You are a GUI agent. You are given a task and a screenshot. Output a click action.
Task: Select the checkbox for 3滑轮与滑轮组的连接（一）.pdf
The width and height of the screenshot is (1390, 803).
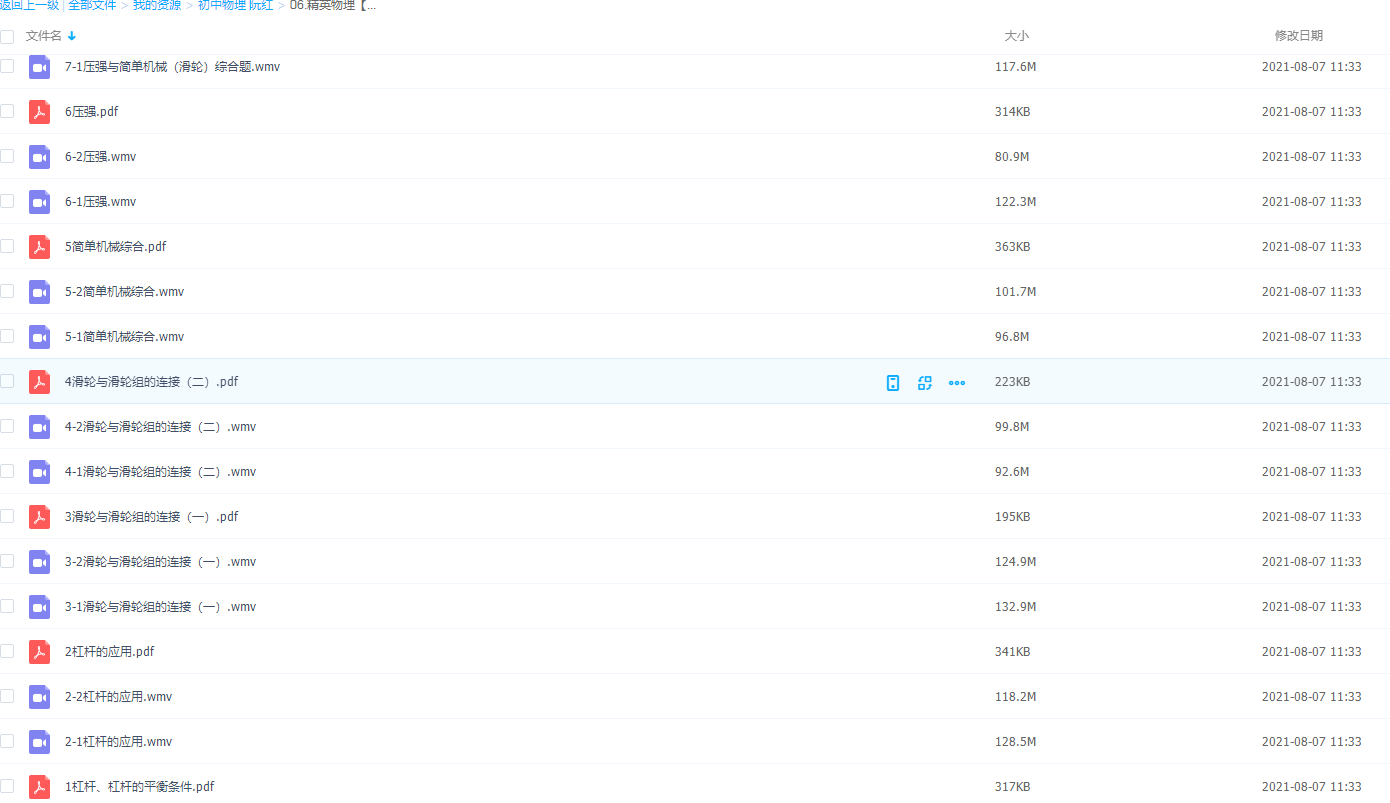[x=7, y=516]
